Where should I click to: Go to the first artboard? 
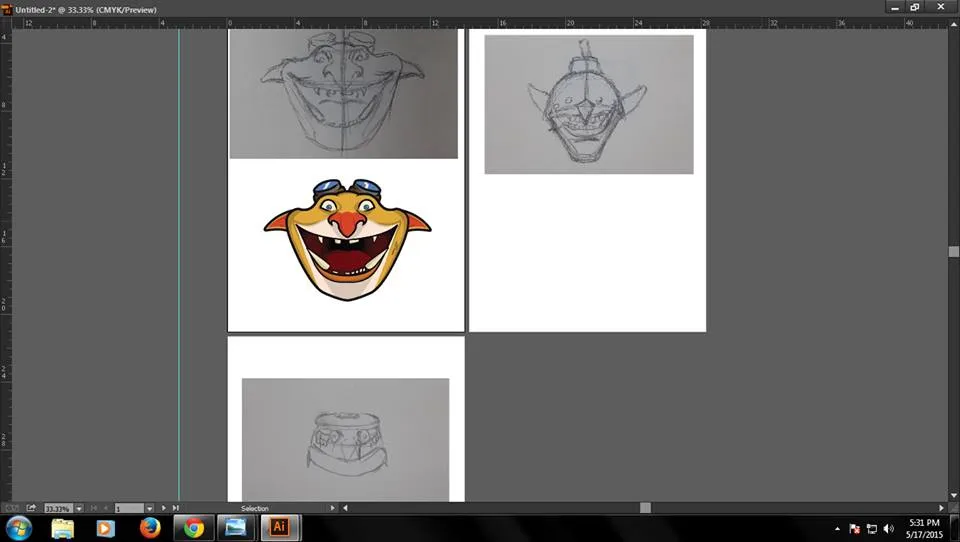[x=94, y=508]
